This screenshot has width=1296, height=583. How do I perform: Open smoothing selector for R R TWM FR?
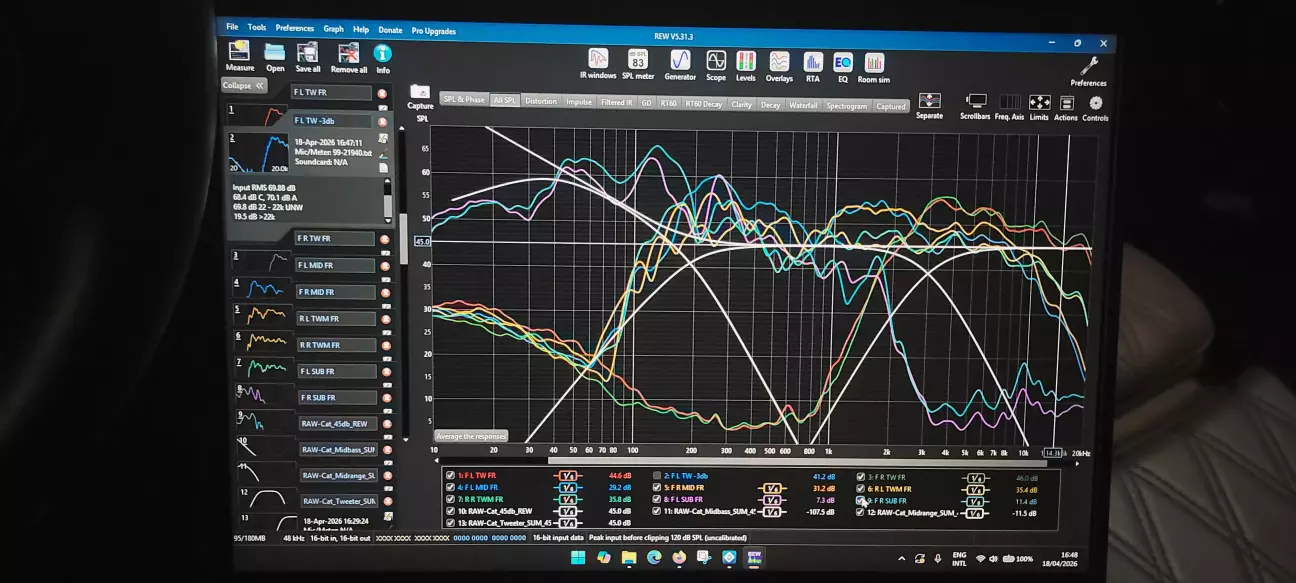pyautogui.click(x=568, y=499)
